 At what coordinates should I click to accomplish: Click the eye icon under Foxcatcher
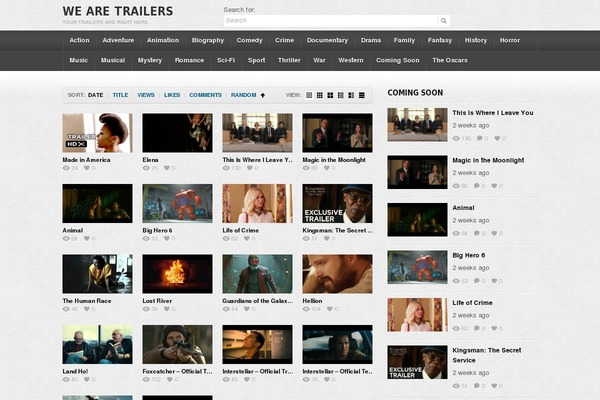pyautogui.click(x=146, y=380)
